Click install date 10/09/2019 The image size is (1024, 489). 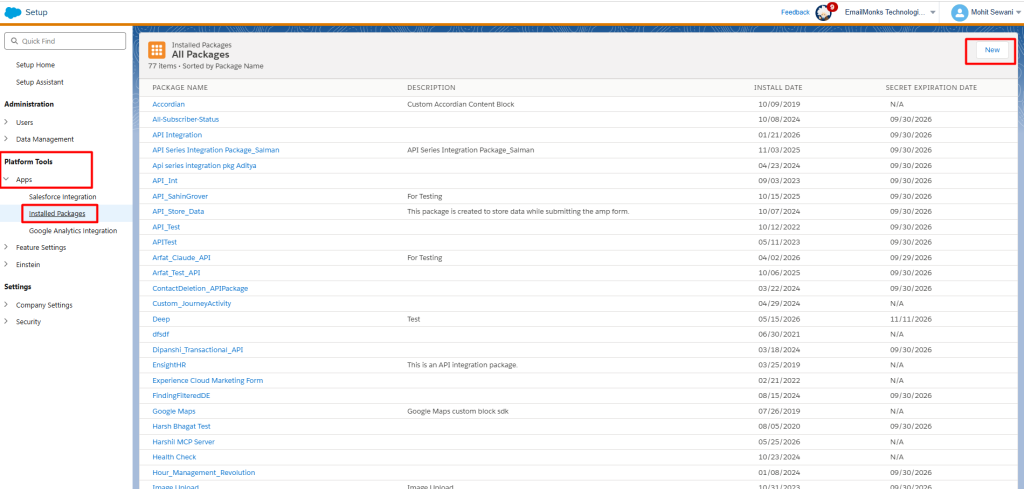779,104
